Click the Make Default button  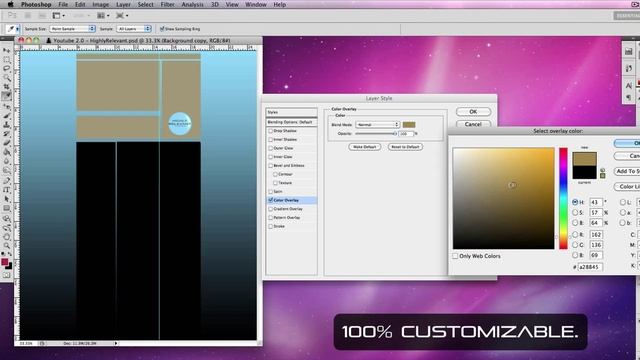click(364, 147)
